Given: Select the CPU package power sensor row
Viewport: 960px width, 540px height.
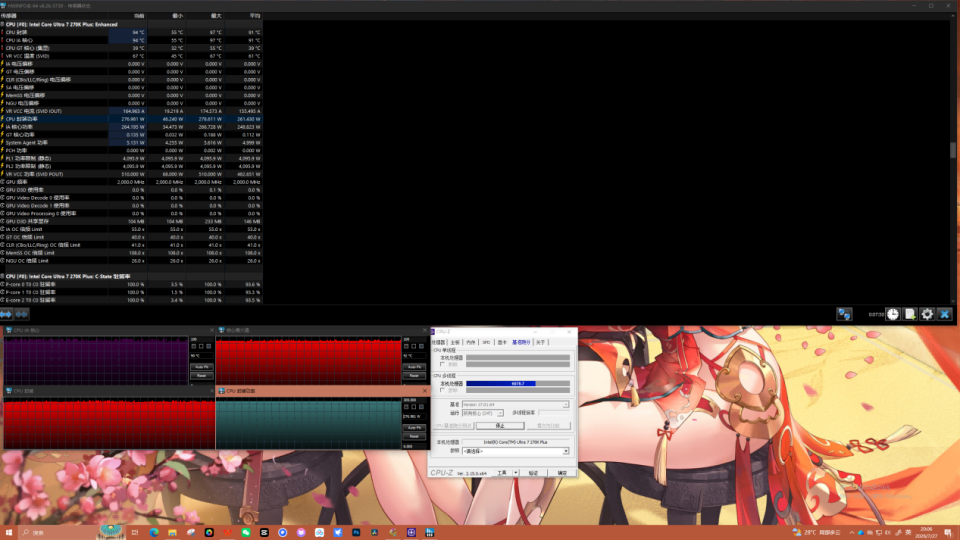Looking at the screenshot, I should [132, 119].
